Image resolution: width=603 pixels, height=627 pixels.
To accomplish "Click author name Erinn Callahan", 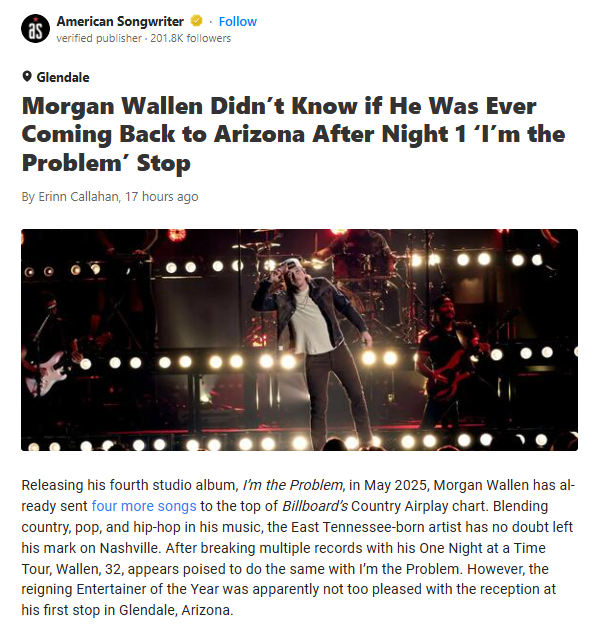I will [x=78, y=197].
